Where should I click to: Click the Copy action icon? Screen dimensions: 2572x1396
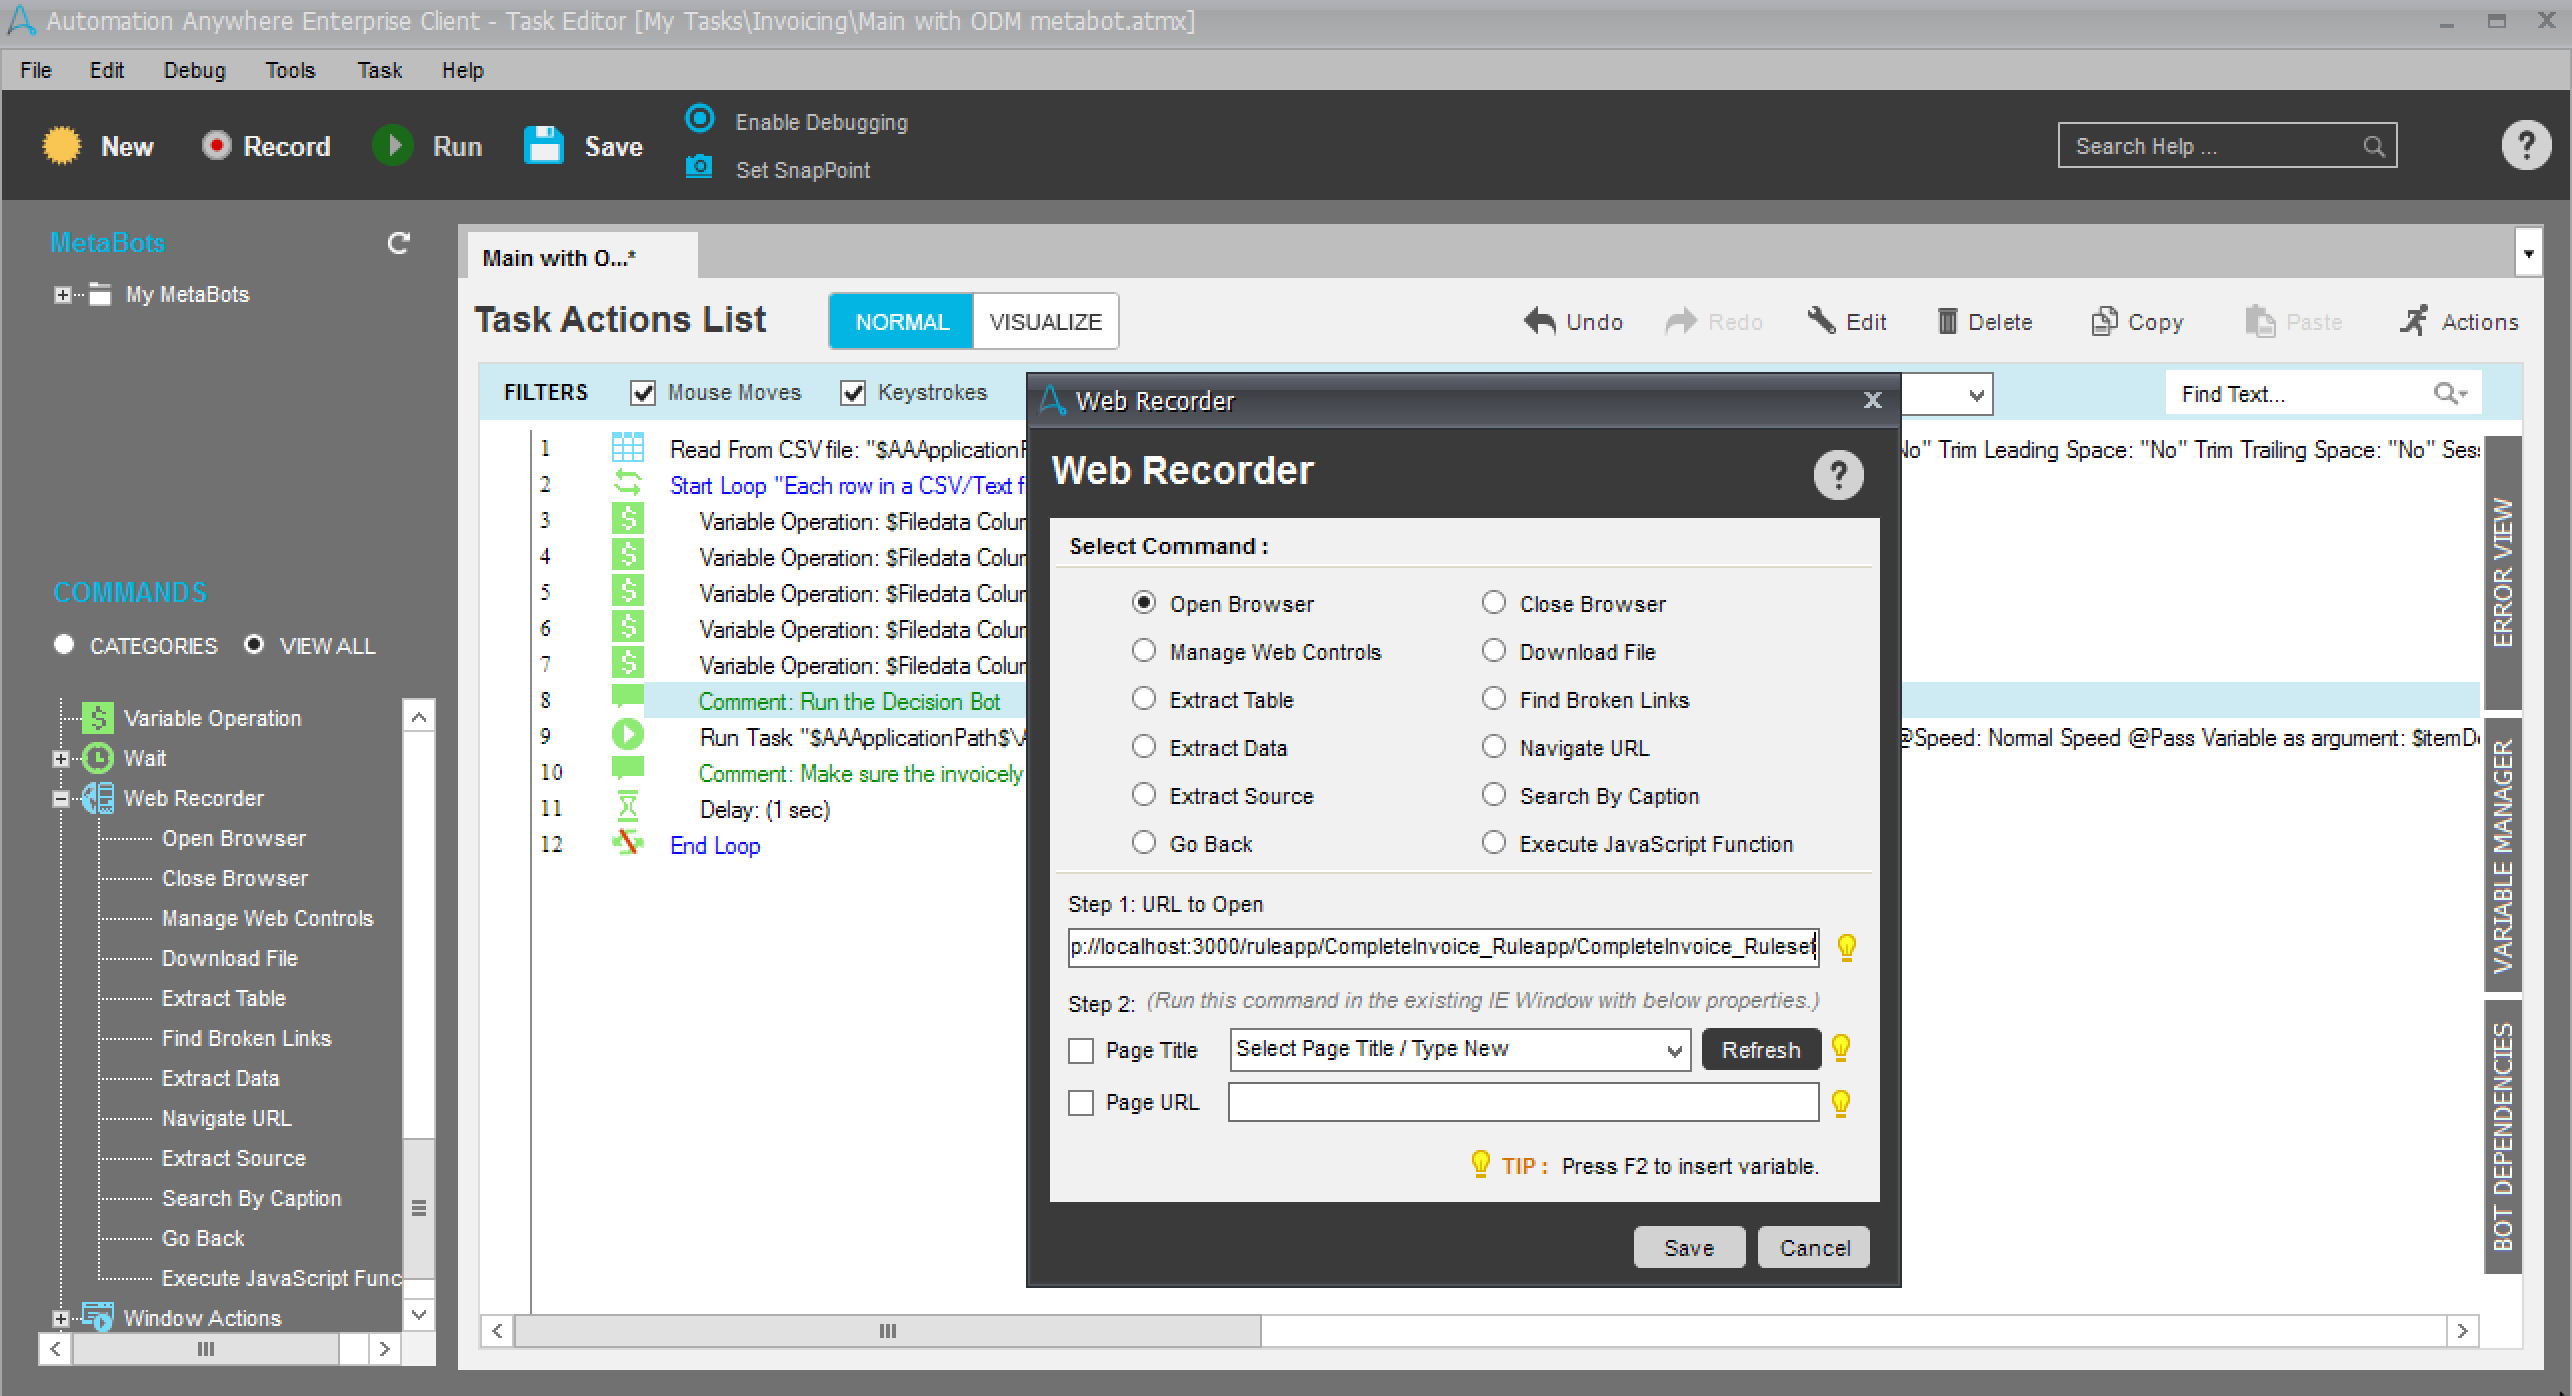[x=2104, y=321]
